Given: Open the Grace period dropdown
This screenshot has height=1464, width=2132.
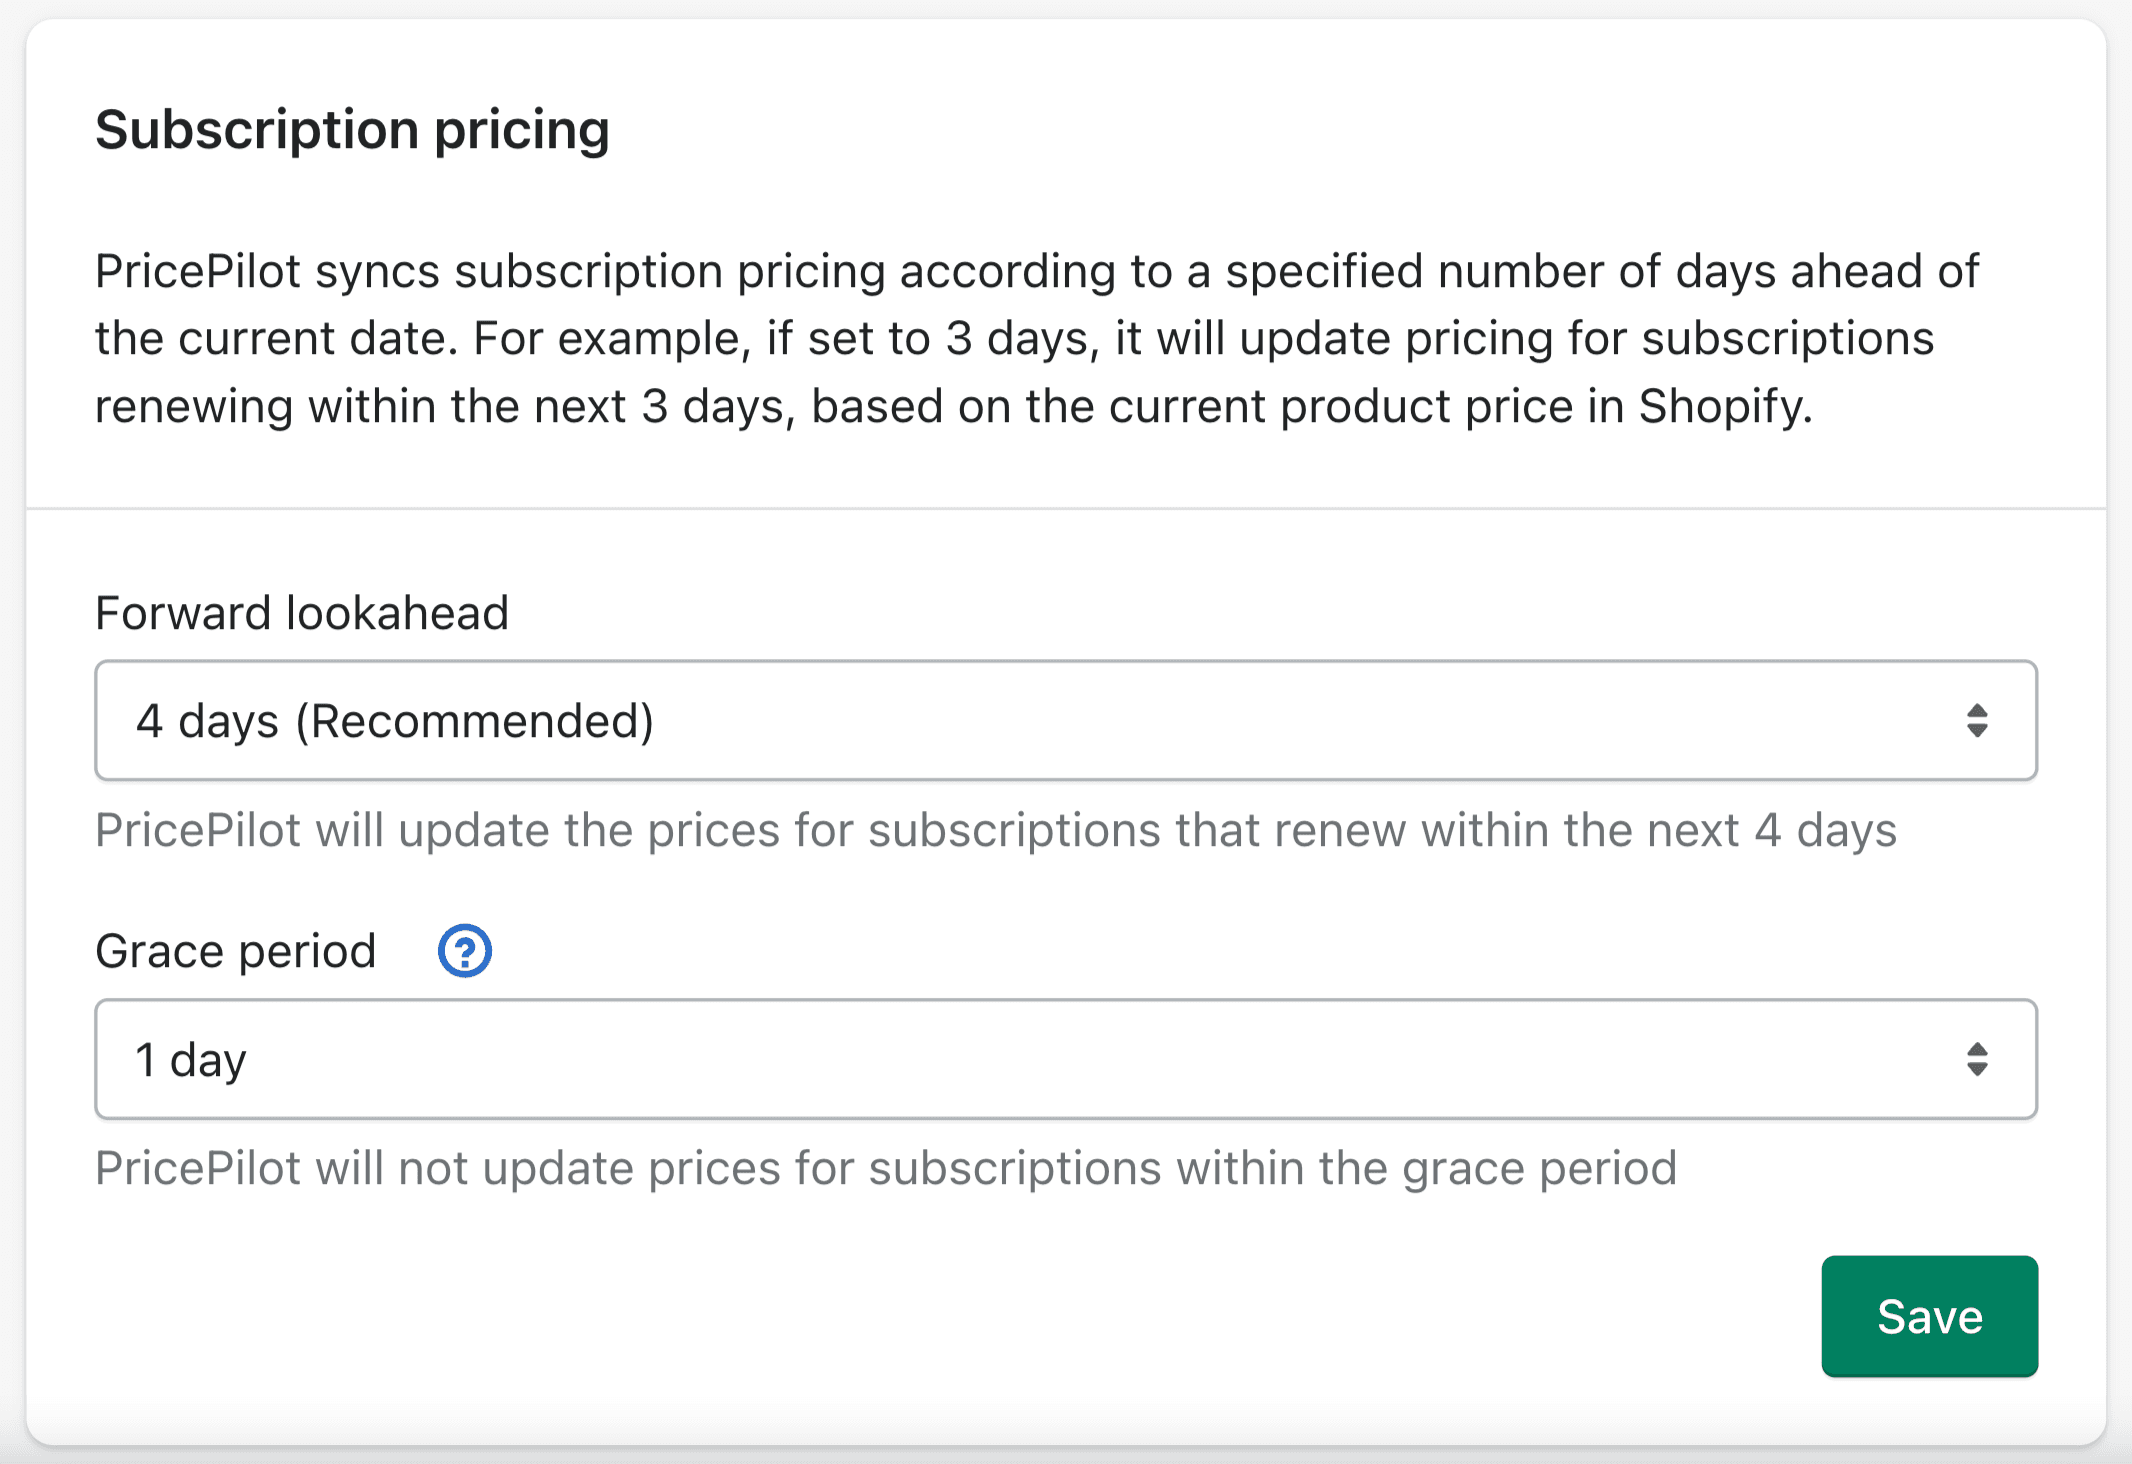Looking at the screenshot, I should coord(1065,1059).
